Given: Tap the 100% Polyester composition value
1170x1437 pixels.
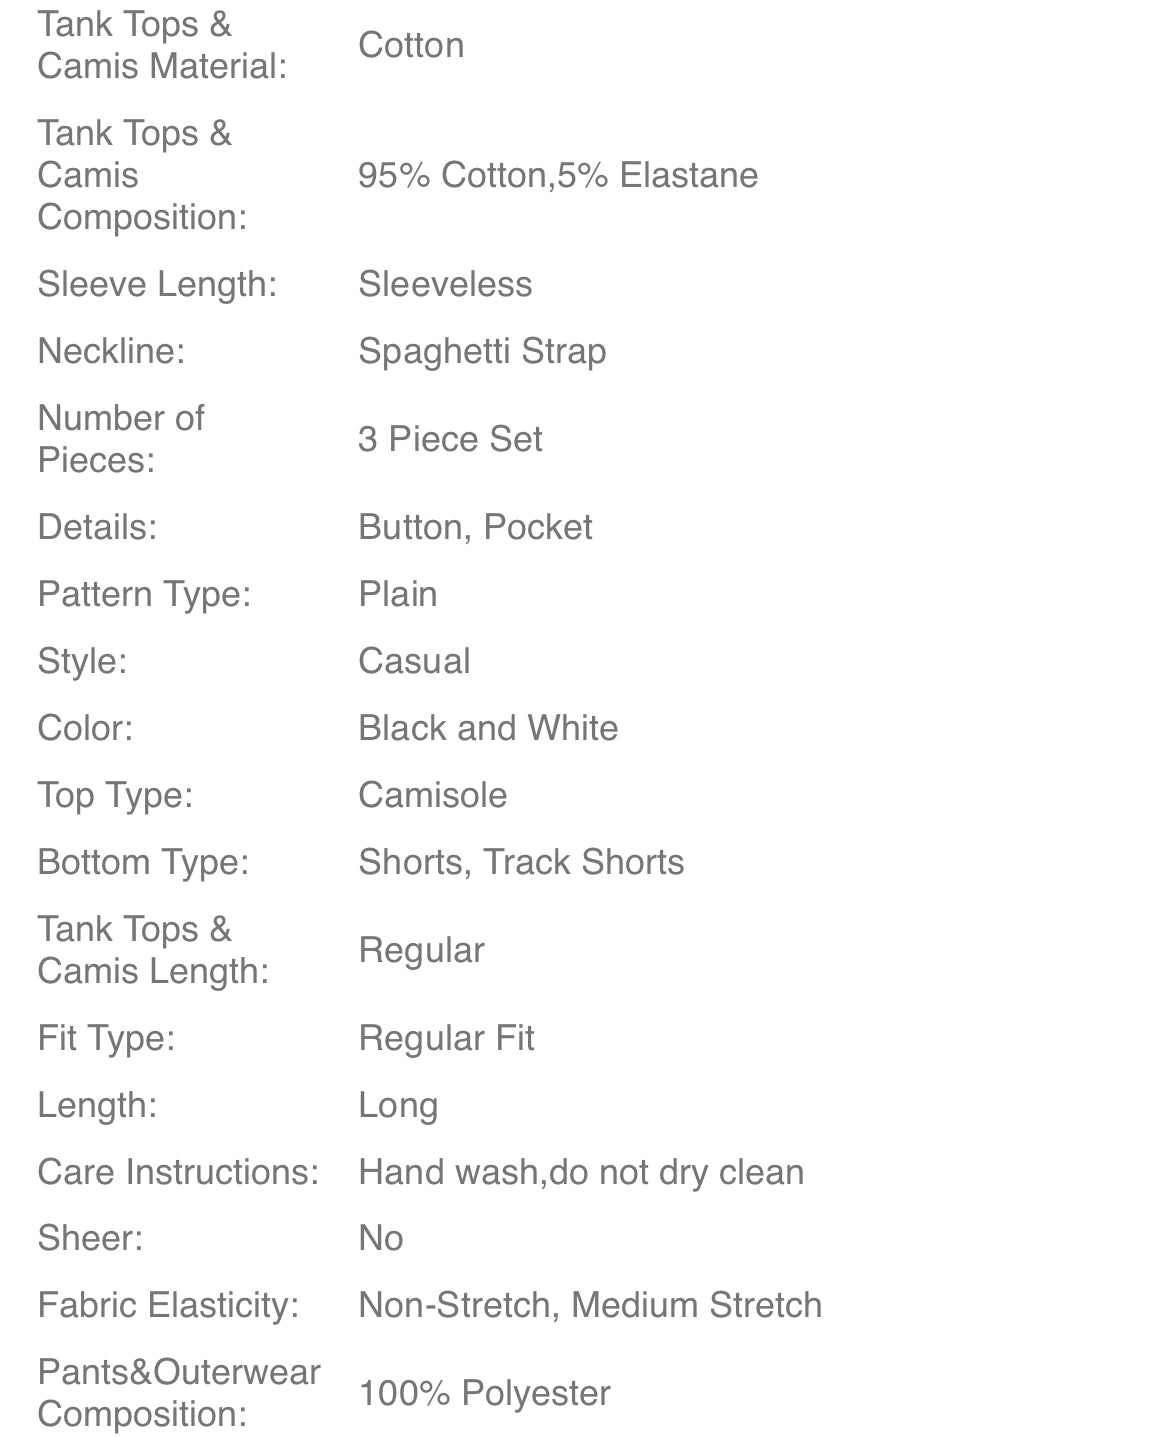Looking at the screenshot, I should 484,1393.
